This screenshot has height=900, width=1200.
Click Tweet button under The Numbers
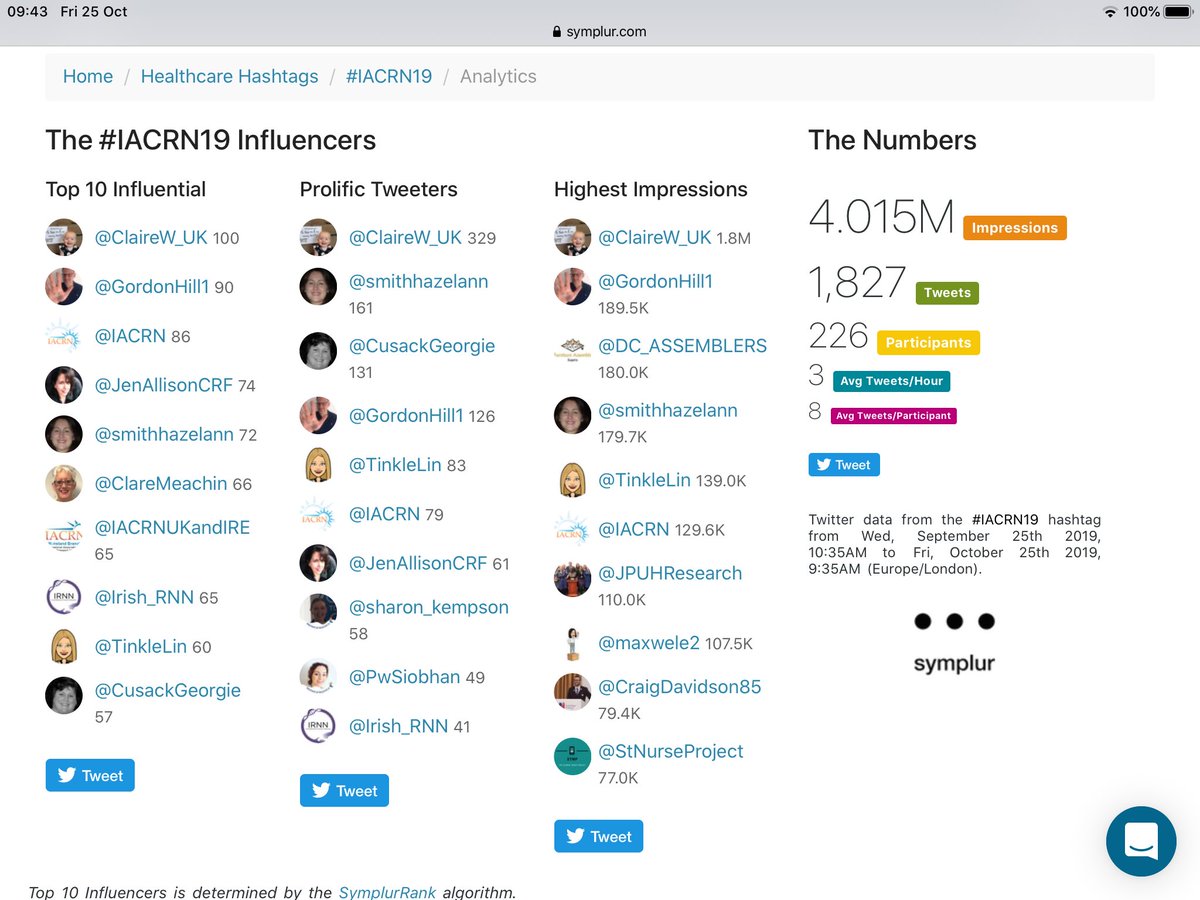coord(844,464)
